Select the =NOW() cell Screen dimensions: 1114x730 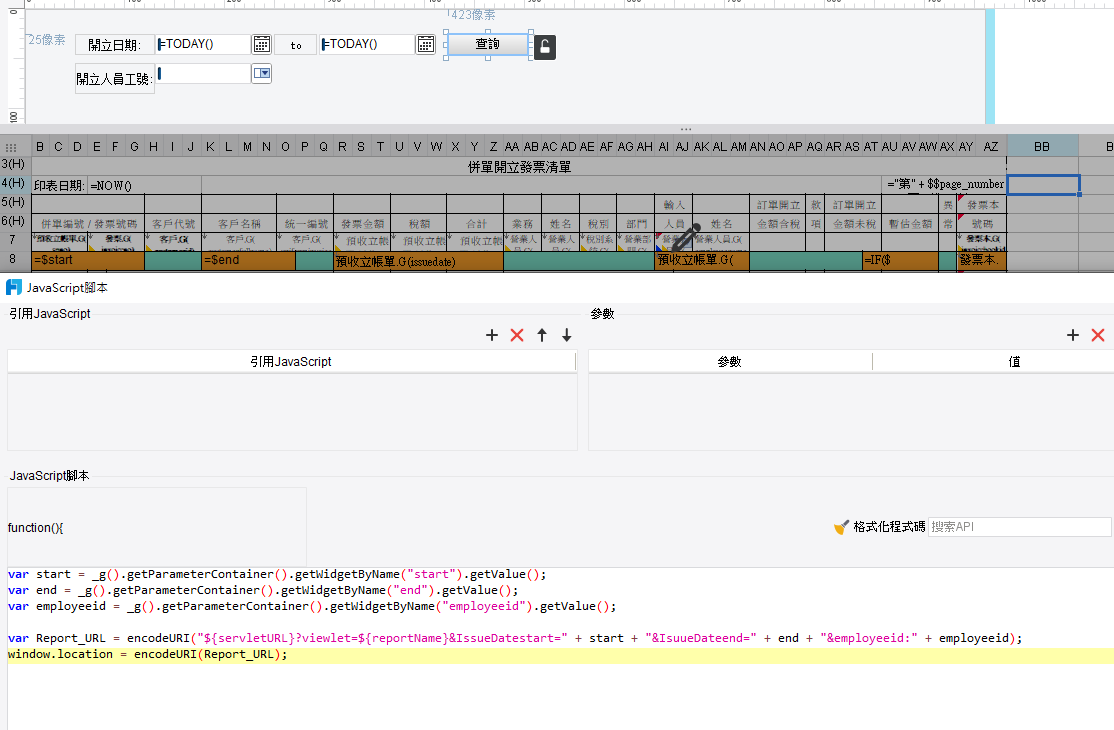[x=144, y=185]
